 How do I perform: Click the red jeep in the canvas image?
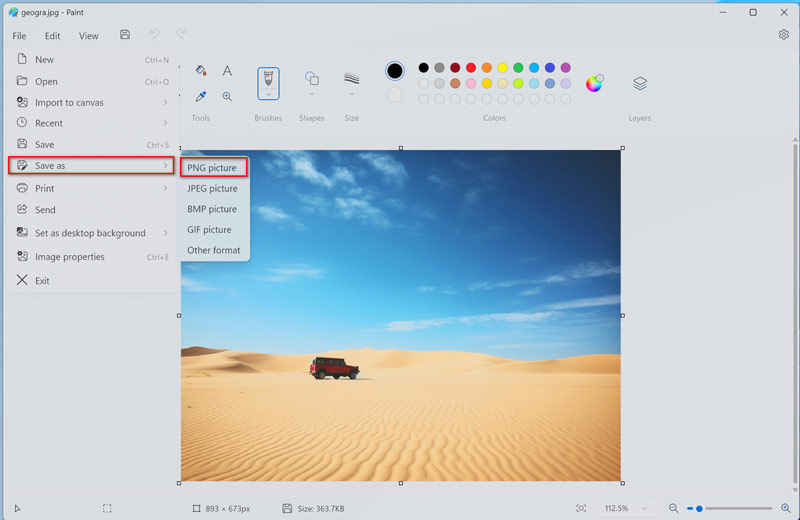click(334, 368)
